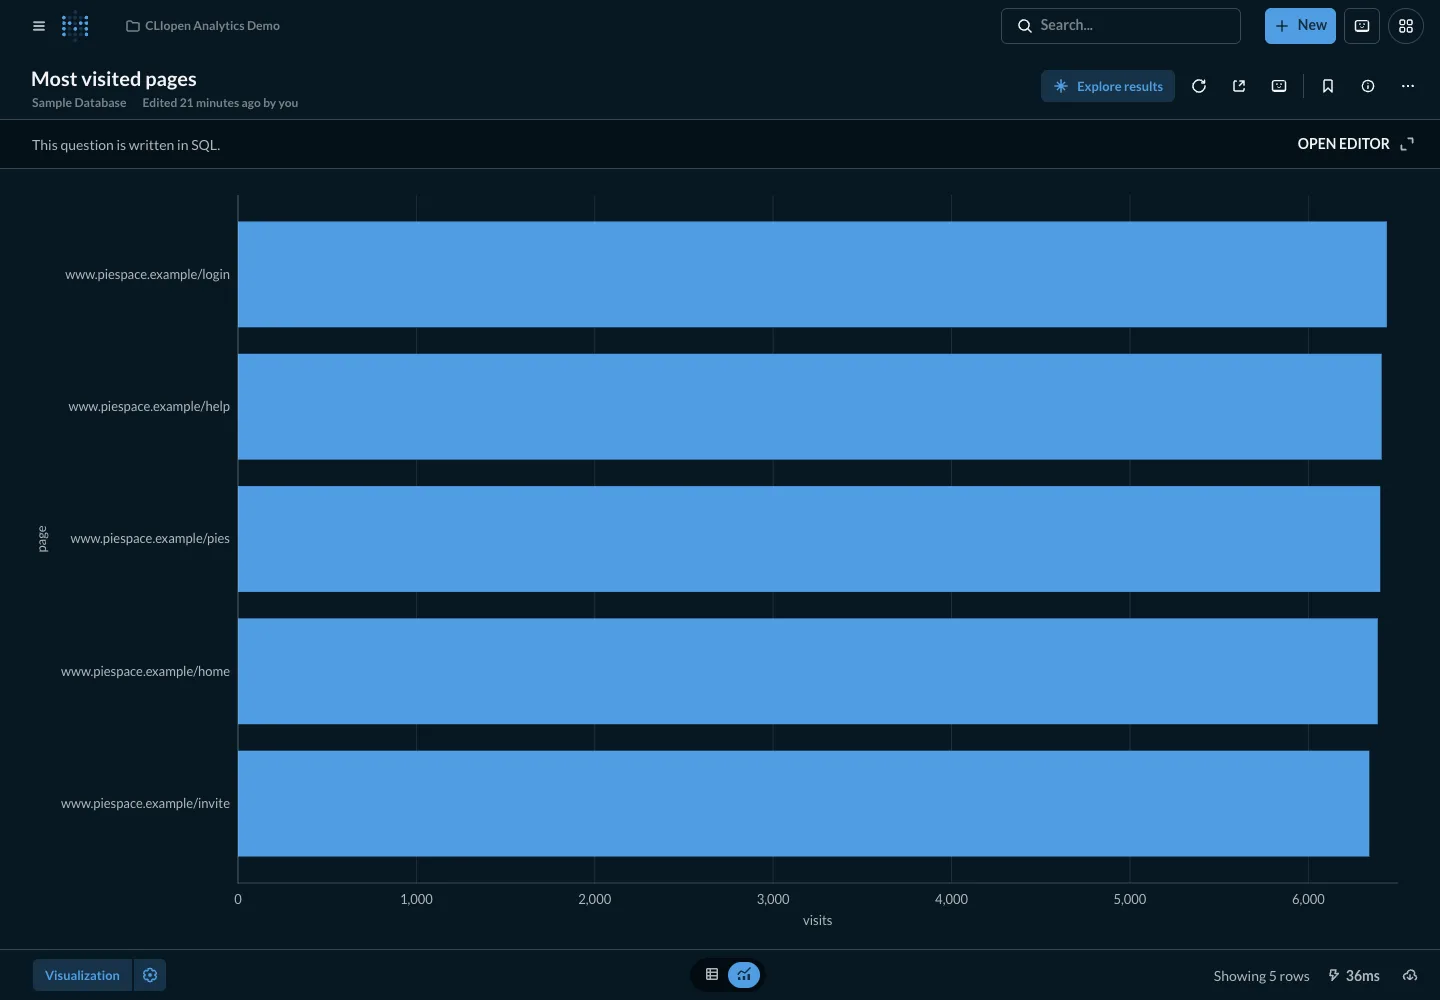
Task: Refresh the question results
Action: pyautogui.click(x=1199, y=86)
